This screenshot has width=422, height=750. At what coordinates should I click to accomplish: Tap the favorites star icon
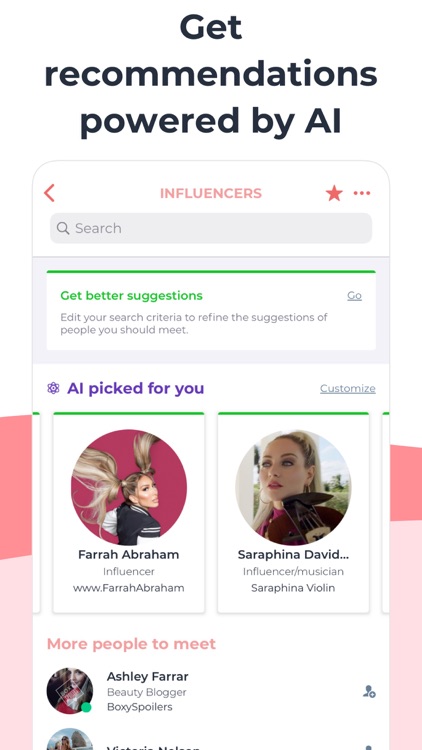334,193
